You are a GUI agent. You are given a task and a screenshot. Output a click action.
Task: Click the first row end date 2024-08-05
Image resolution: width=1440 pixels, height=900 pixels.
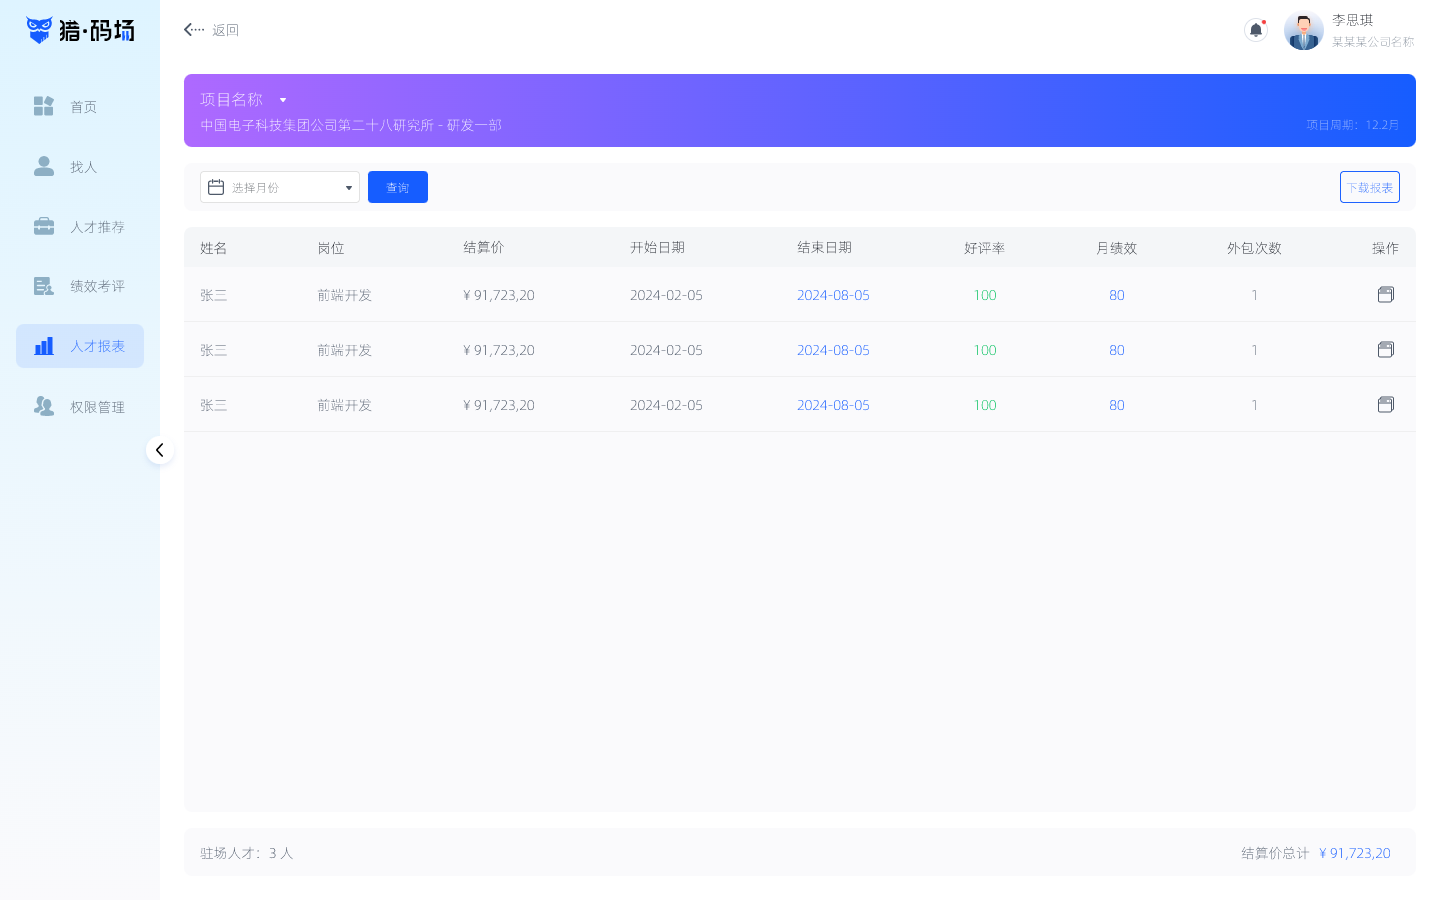click(833, 295)
